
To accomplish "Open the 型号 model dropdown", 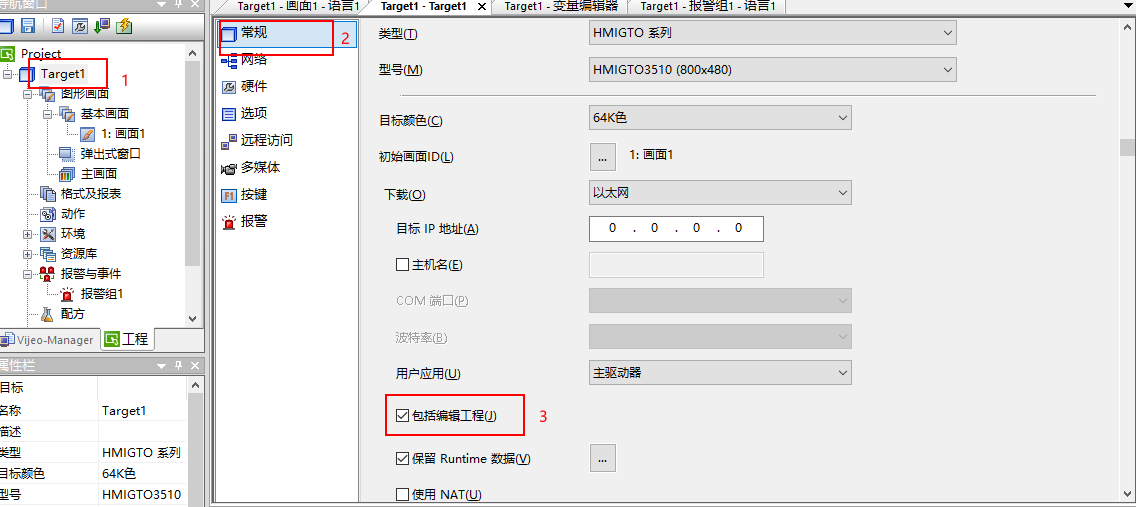I will (x=772, y=70).
